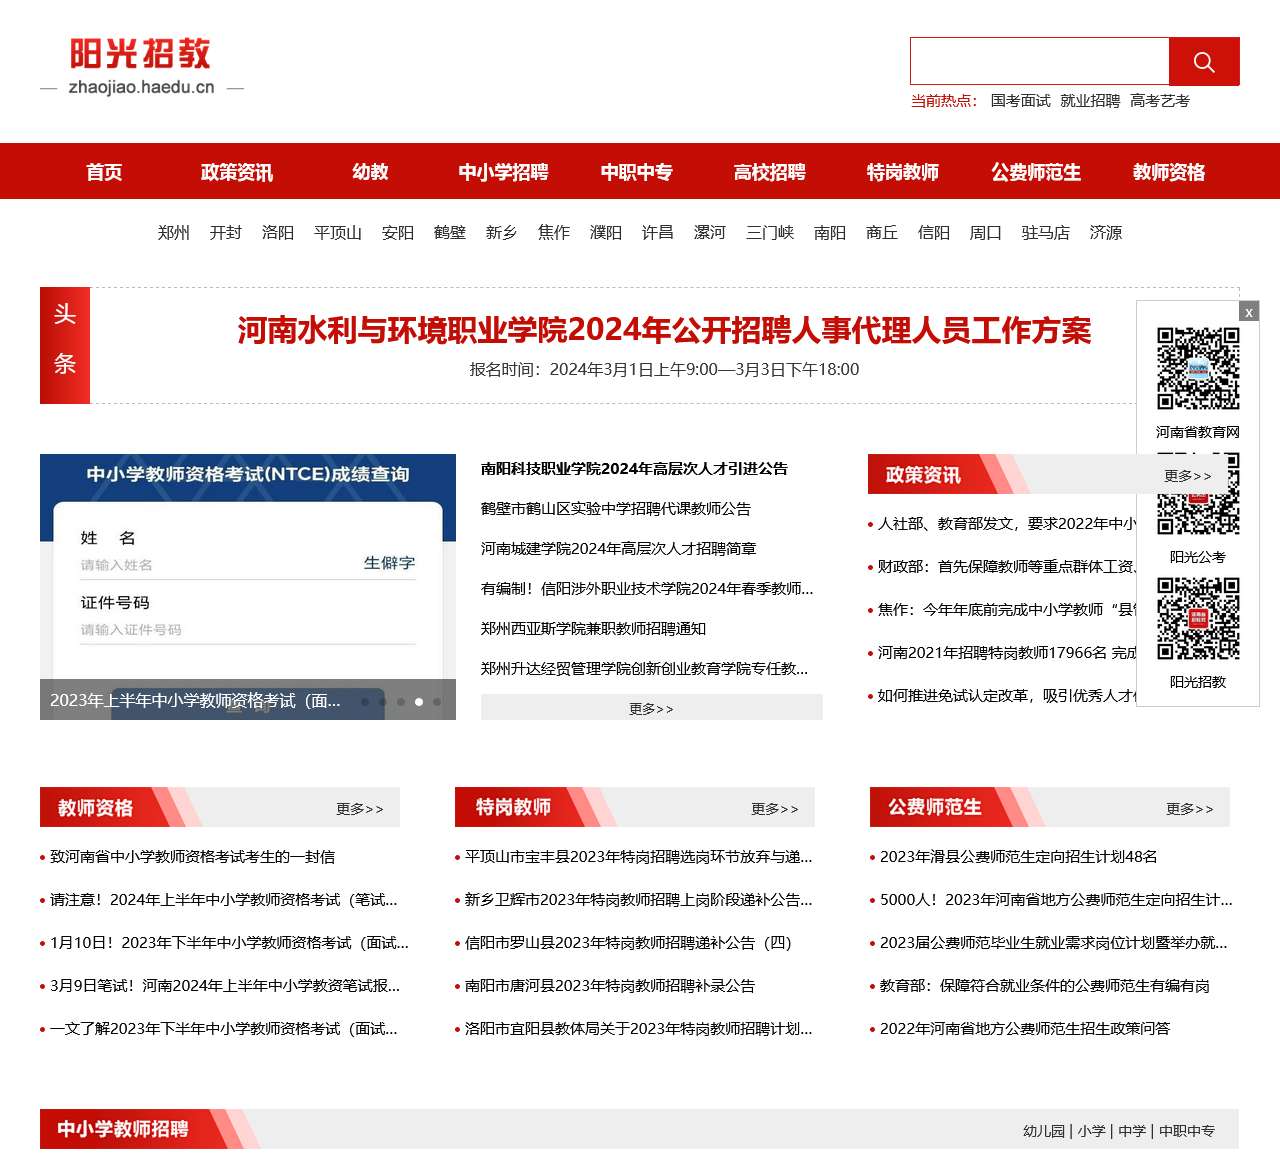
Task: Select the 首页 navigation item
Action: (104, 171)
